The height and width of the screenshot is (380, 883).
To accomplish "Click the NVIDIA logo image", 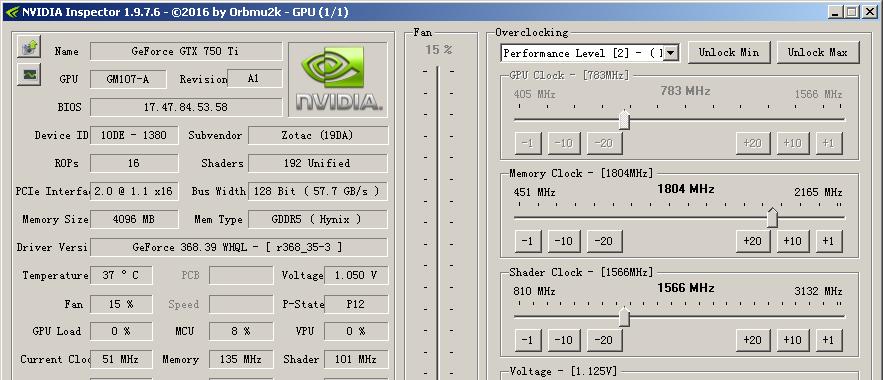I will 338,79.
